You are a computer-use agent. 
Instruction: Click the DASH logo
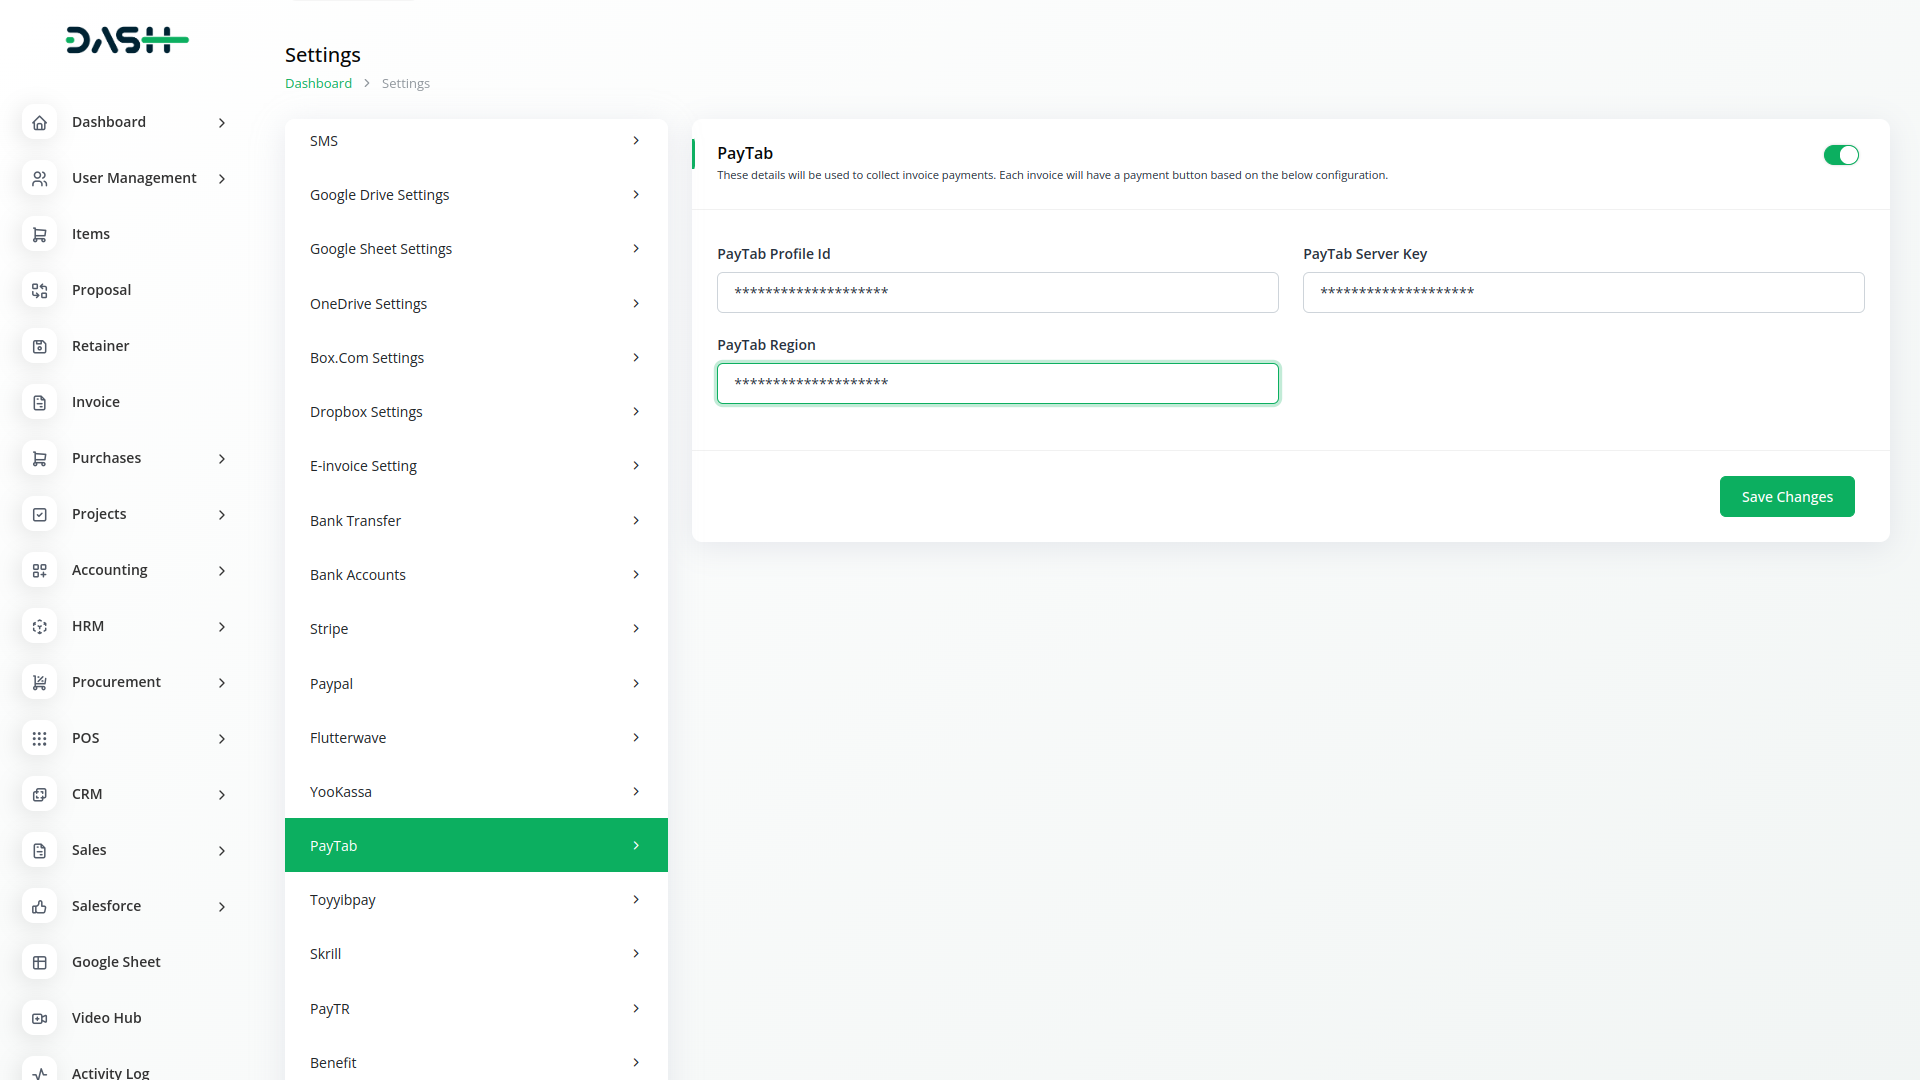coord(127,40)
